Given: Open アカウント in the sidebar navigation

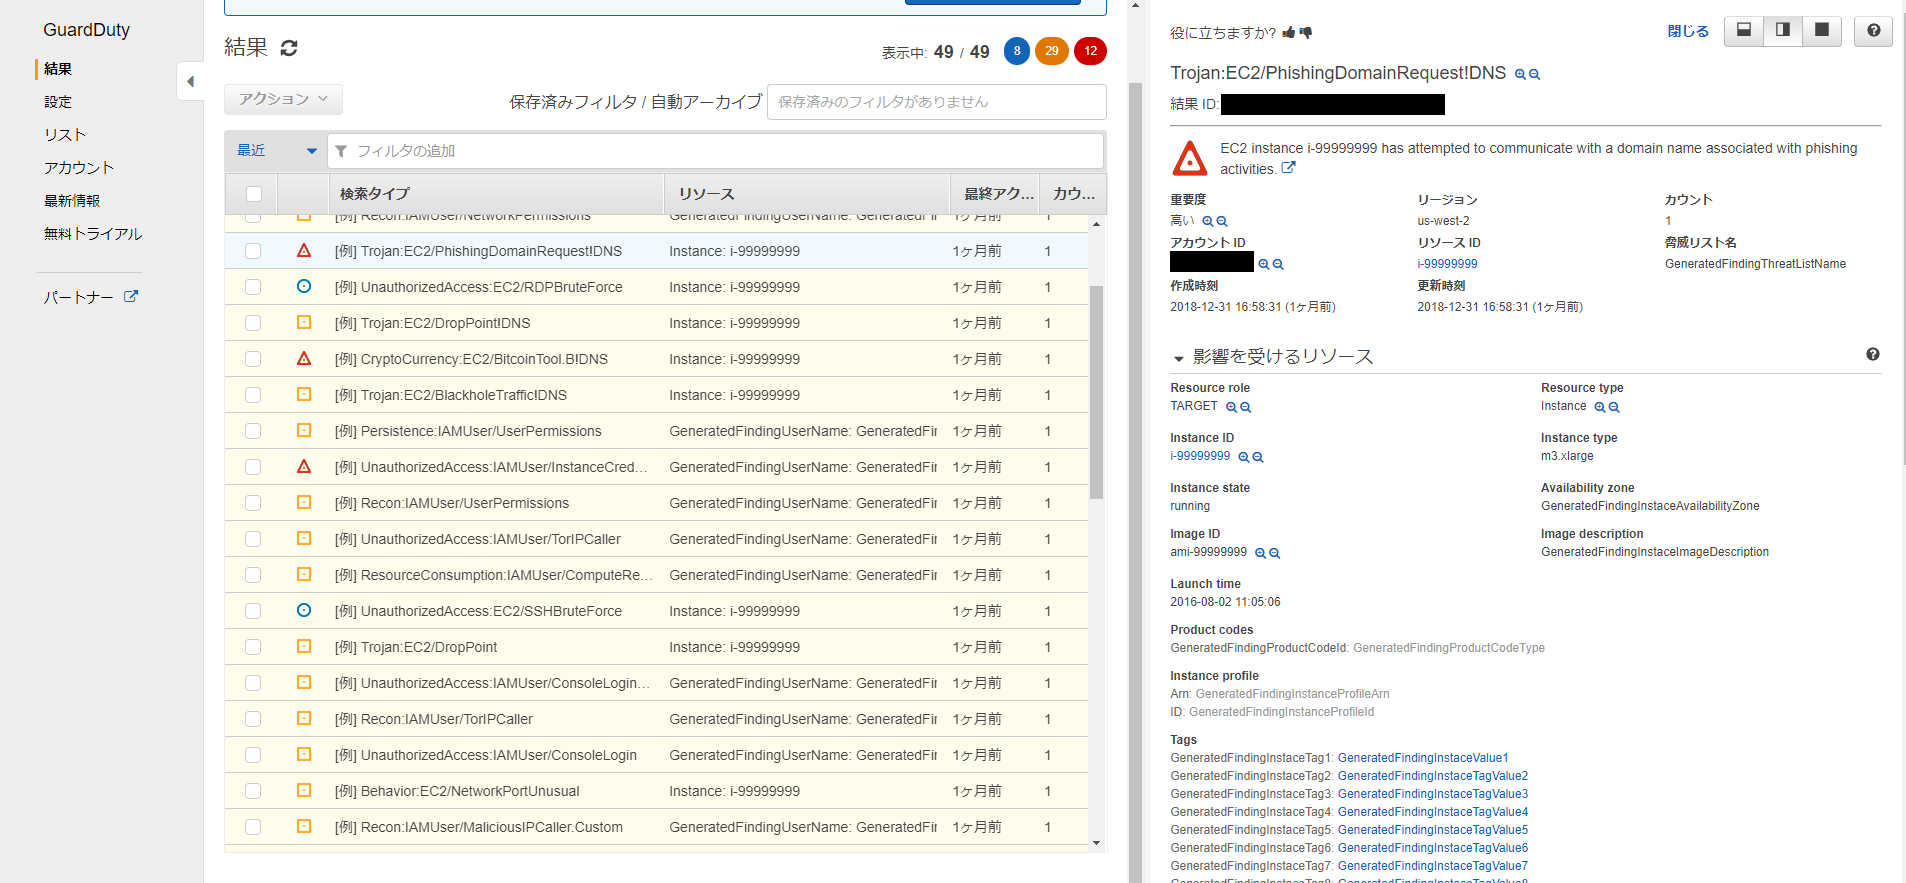Looking at the screenshot, I should pos(79,168).
